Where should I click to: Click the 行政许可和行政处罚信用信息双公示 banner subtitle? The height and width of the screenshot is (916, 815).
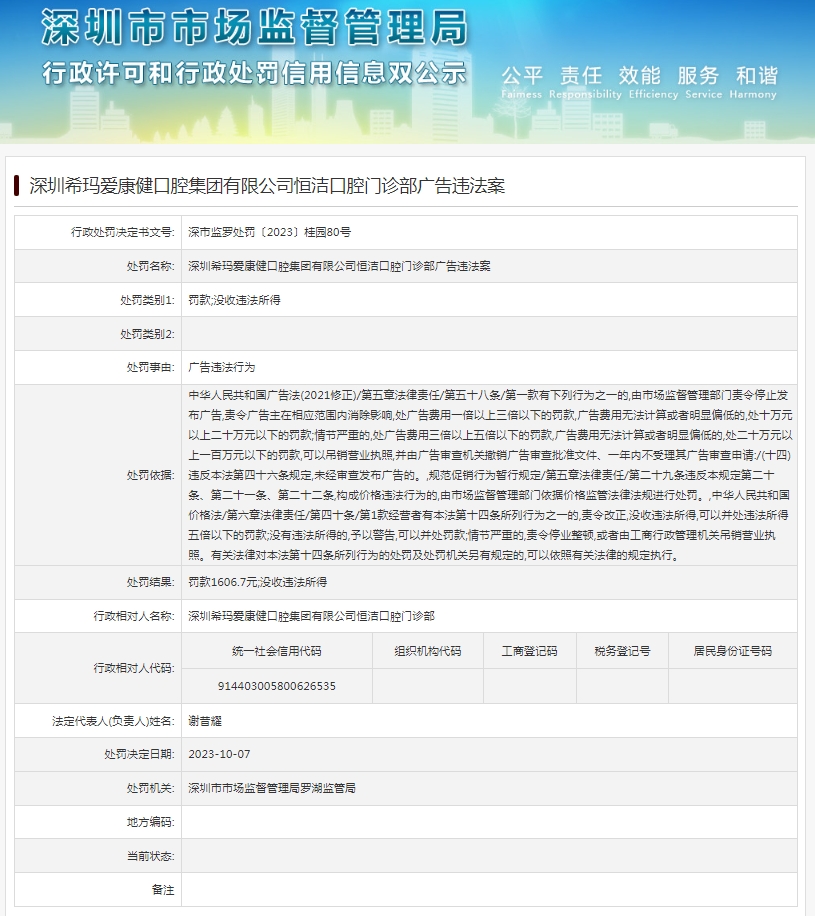tap(254, 73)
